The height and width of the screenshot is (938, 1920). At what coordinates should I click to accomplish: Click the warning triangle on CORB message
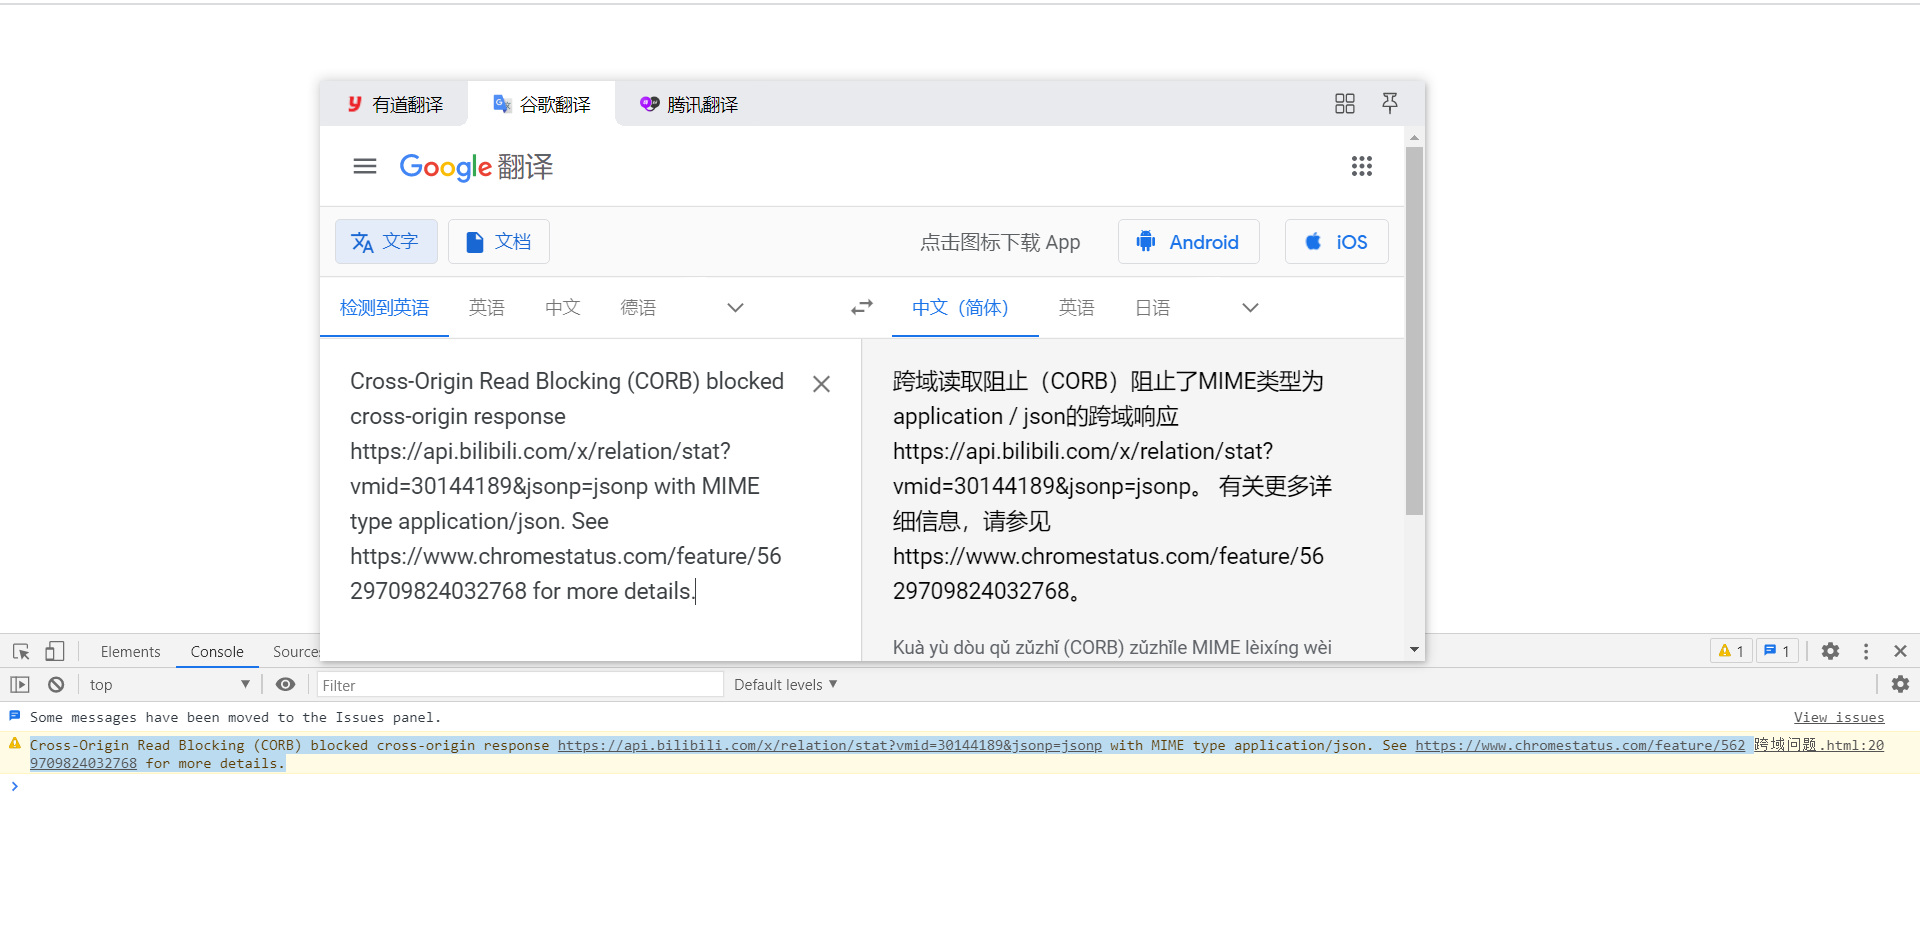[15, 744]
